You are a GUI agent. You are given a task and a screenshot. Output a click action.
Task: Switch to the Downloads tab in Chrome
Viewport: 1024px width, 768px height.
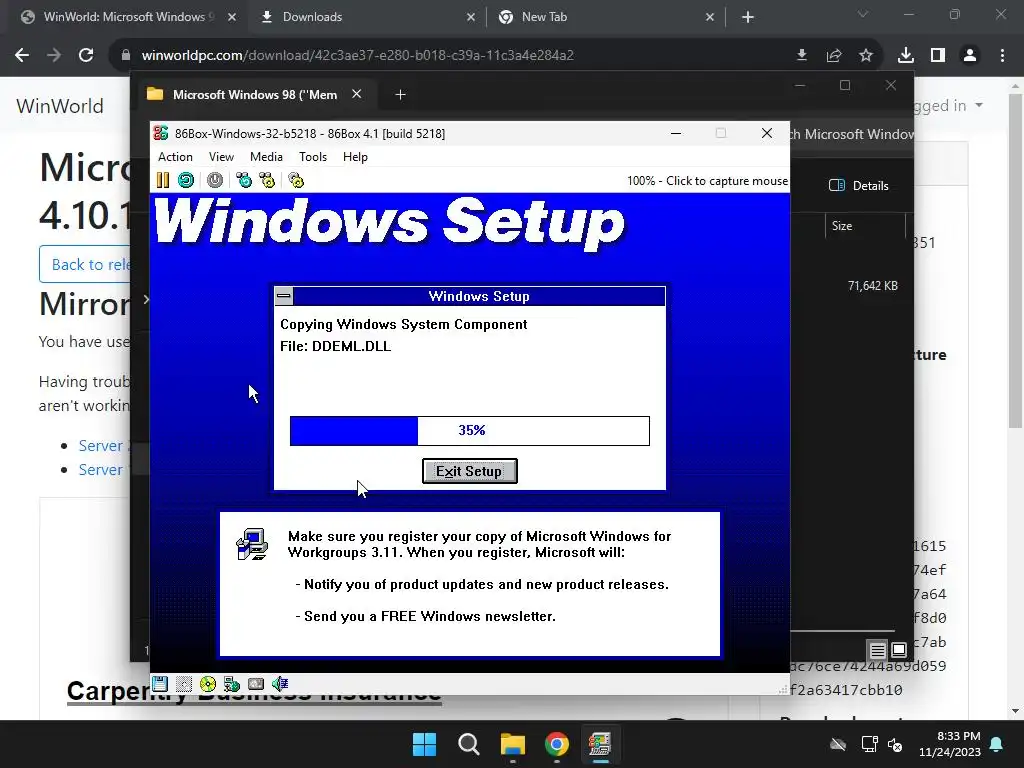pos(366,17)
